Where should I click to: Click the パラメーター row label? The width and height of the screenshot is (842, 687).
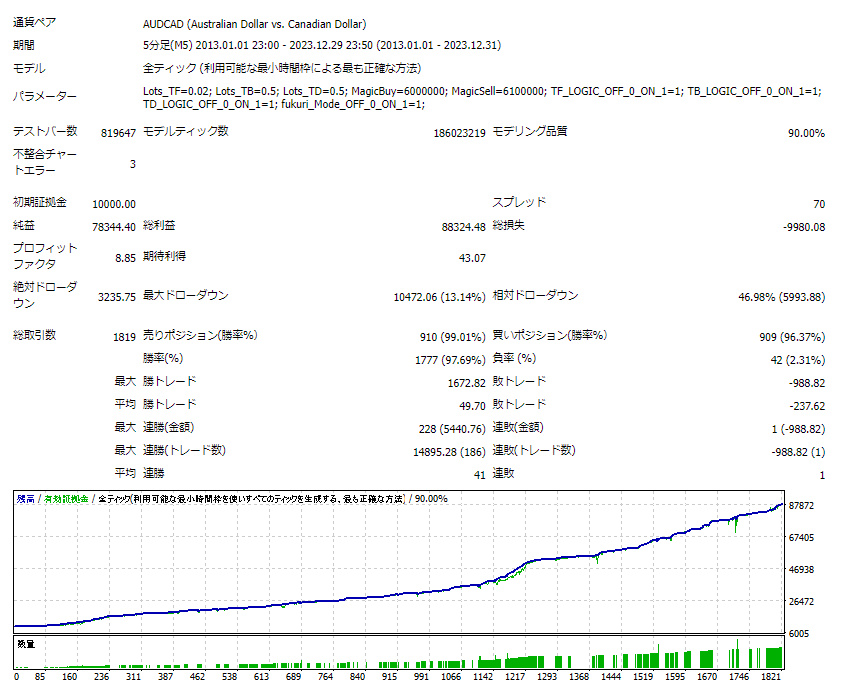[x=45, y=97]
